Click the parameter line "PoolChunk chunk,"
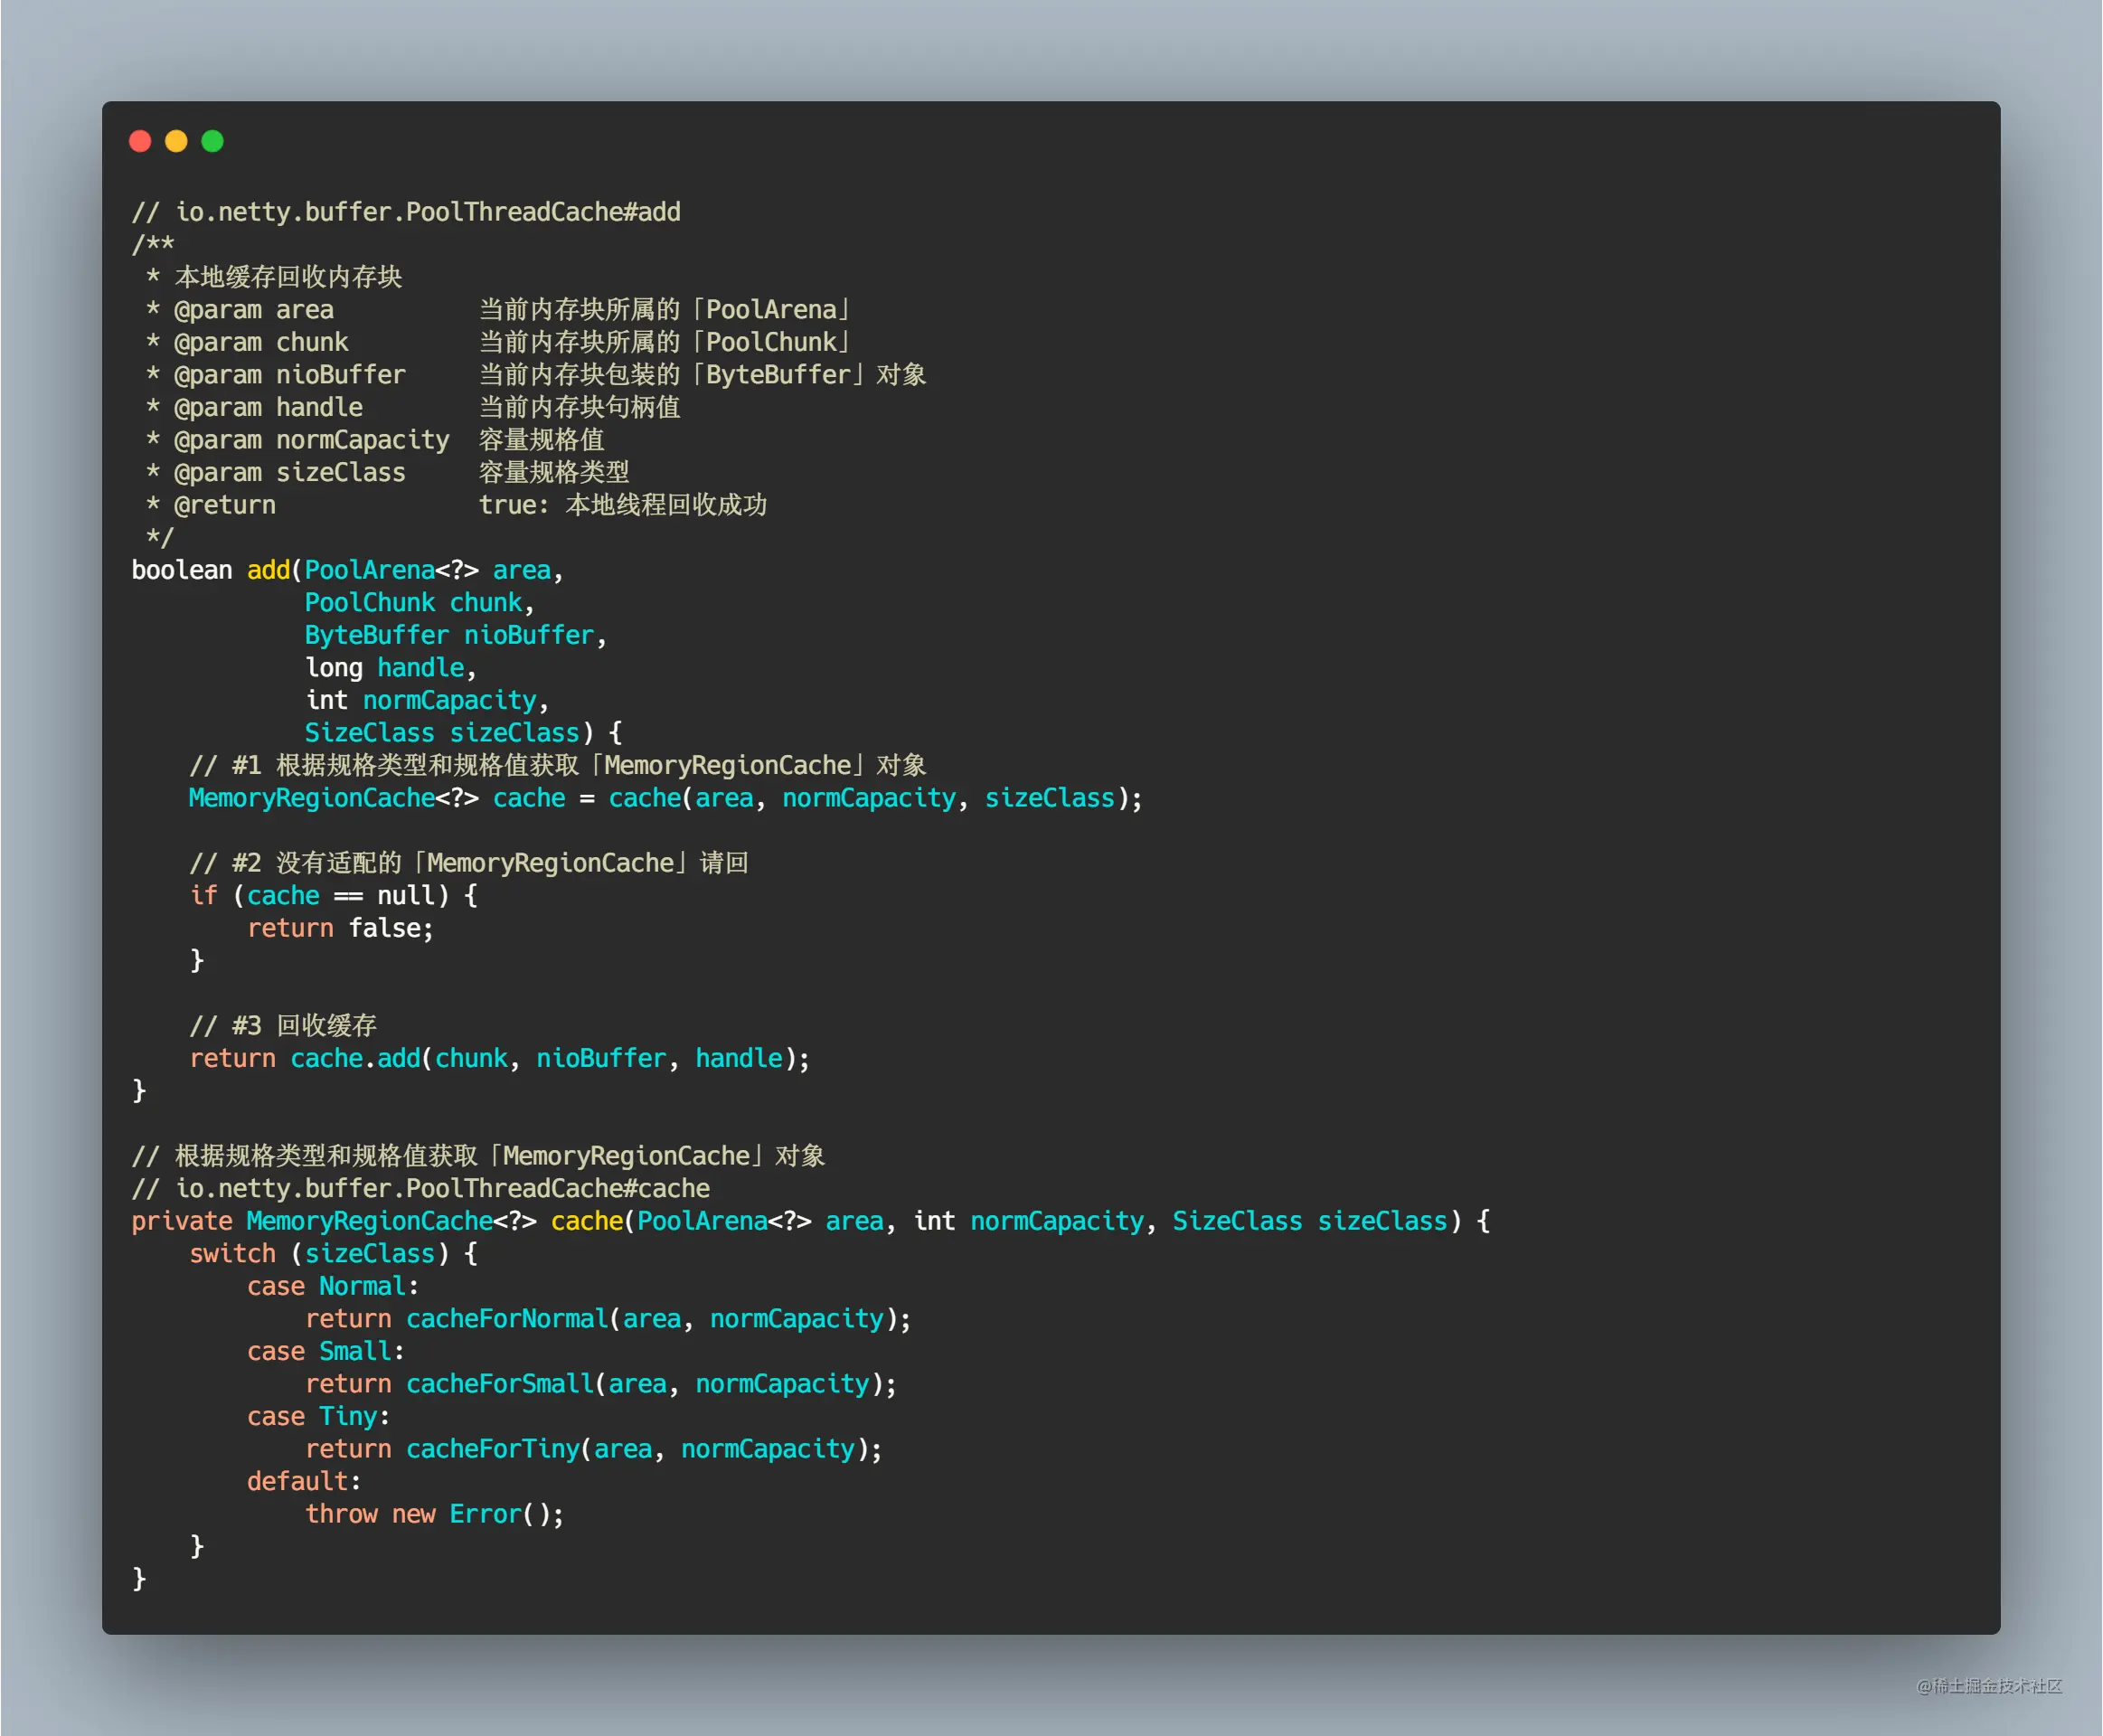 click(420, 602)
